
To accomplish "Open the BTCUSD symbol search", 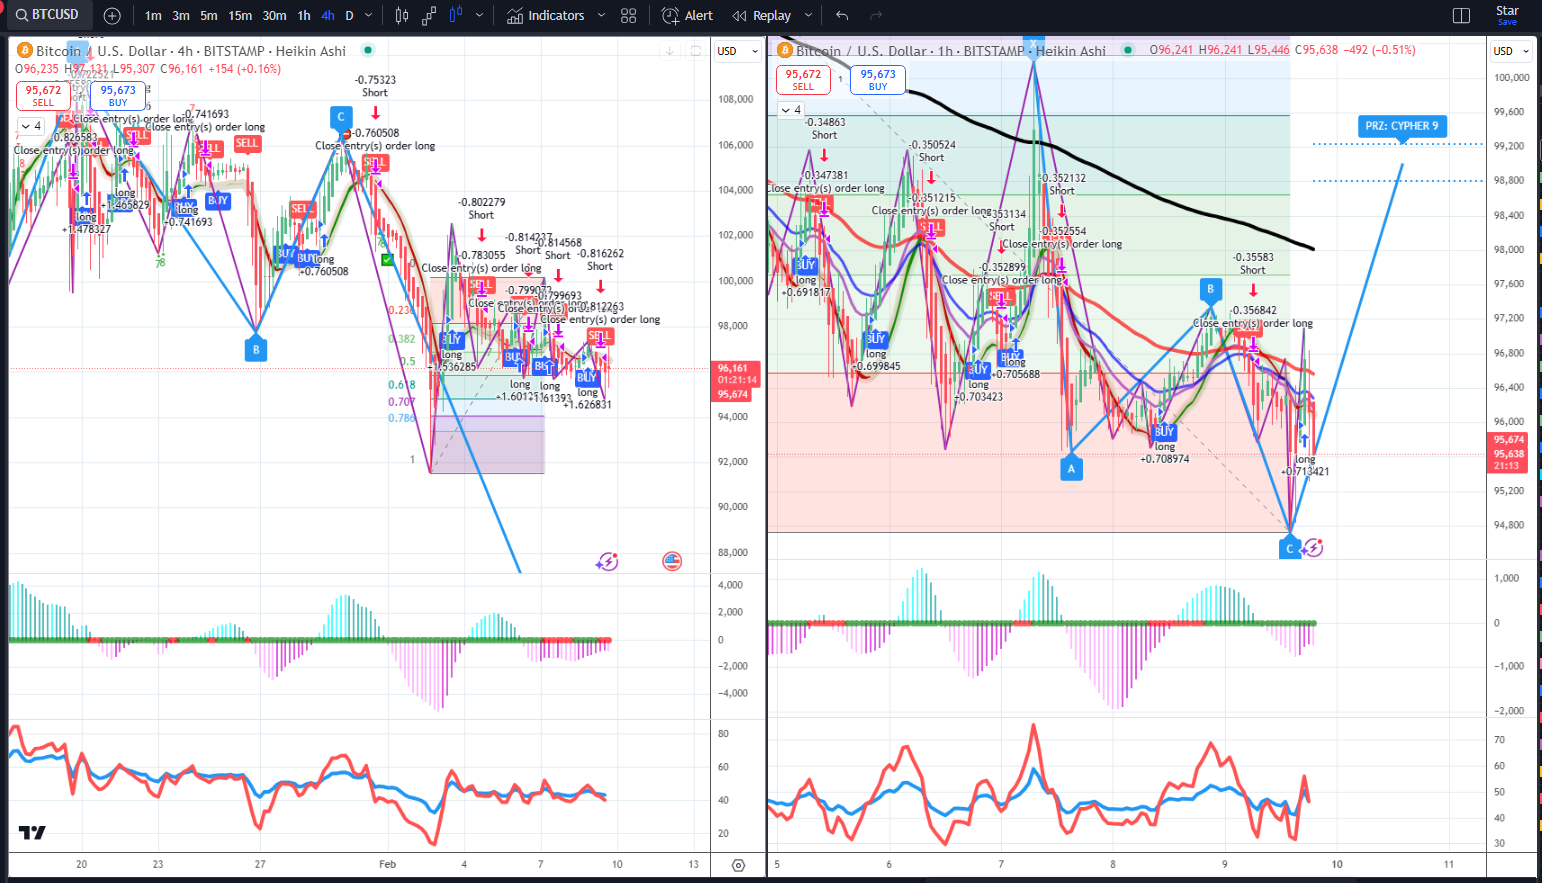I will 48,15.
